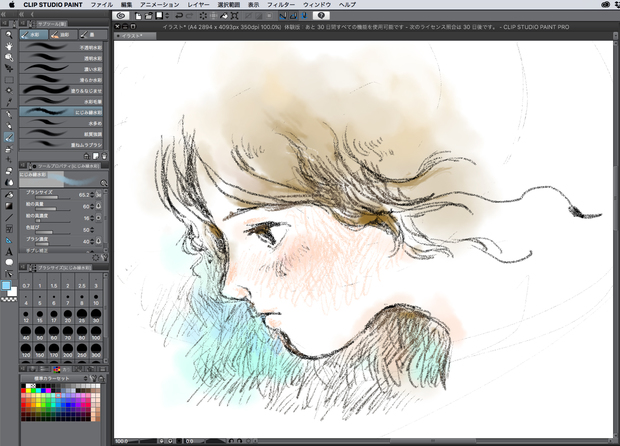Screen dimensions: 620x446
Task: Pick the Eyedropper tool
Action: coord(8,101)
